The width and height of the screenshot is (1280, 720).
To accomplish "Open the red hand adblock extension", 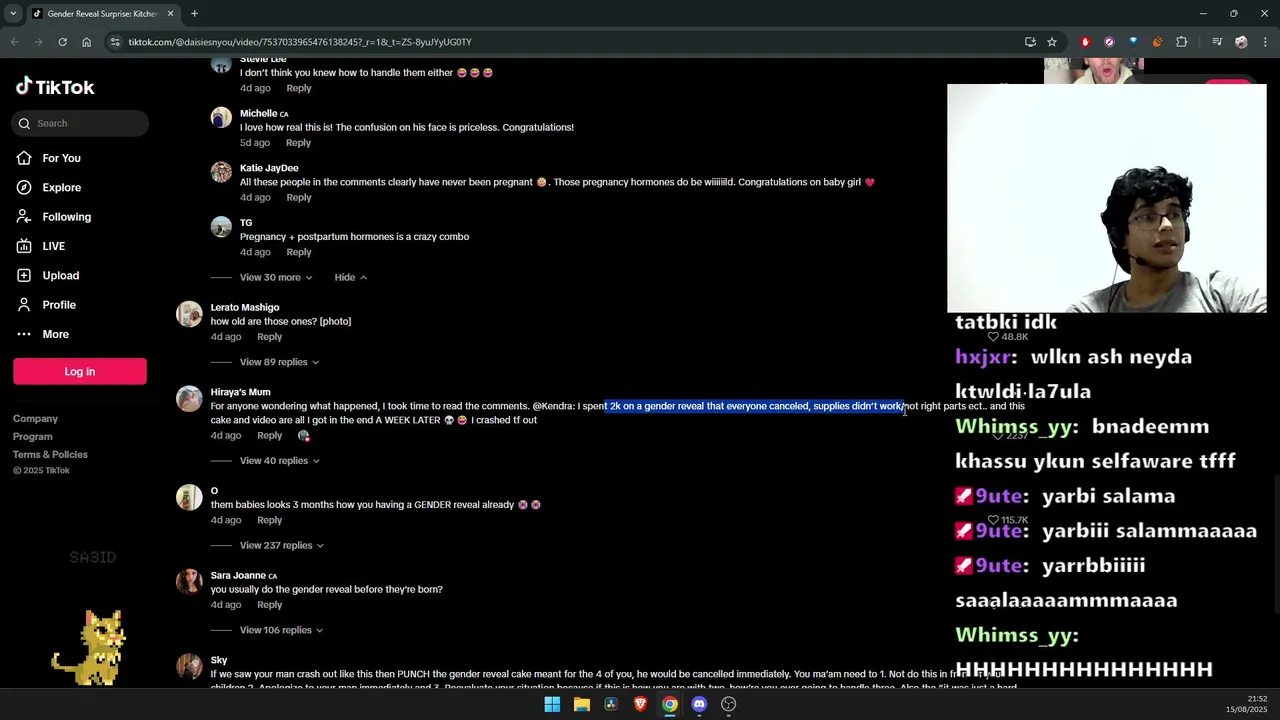I will click(x=1085, y=42).
